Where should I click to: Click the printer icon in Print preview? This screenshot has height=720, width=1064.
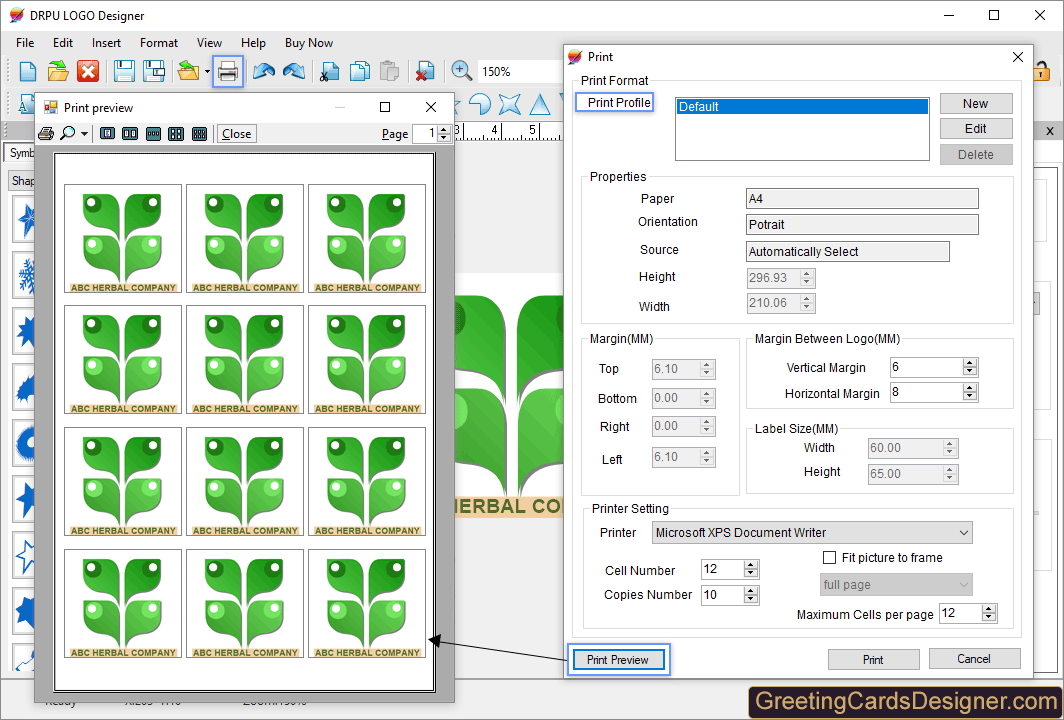[46, 134]
